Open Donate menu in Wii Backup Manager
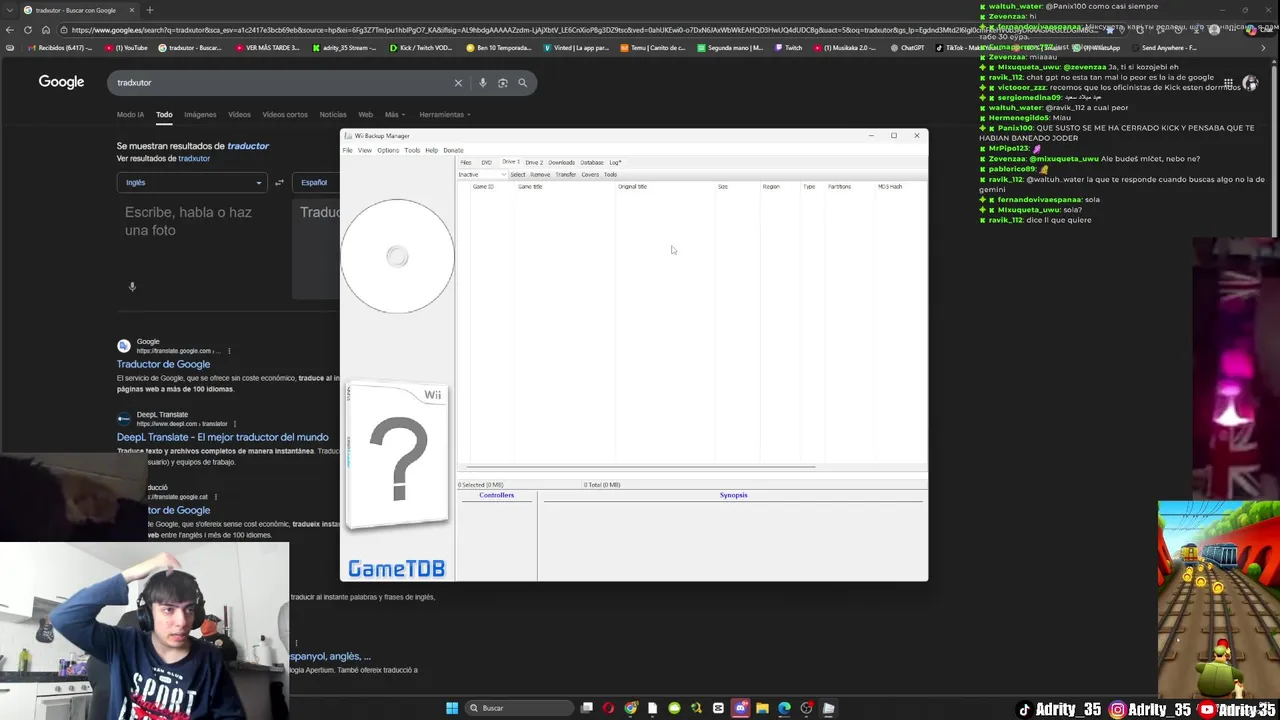The image size is (1280, 720). (x=453, y=150)
